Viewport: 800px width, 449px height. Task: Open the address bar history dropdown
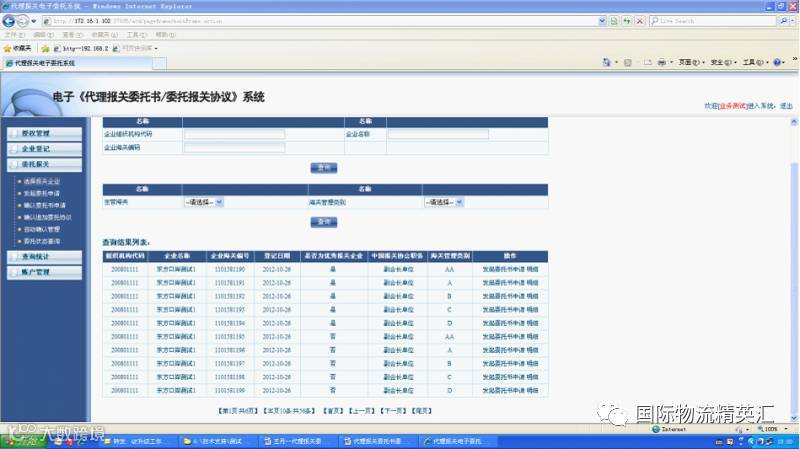pyautogui.click(x=602, y=21)
